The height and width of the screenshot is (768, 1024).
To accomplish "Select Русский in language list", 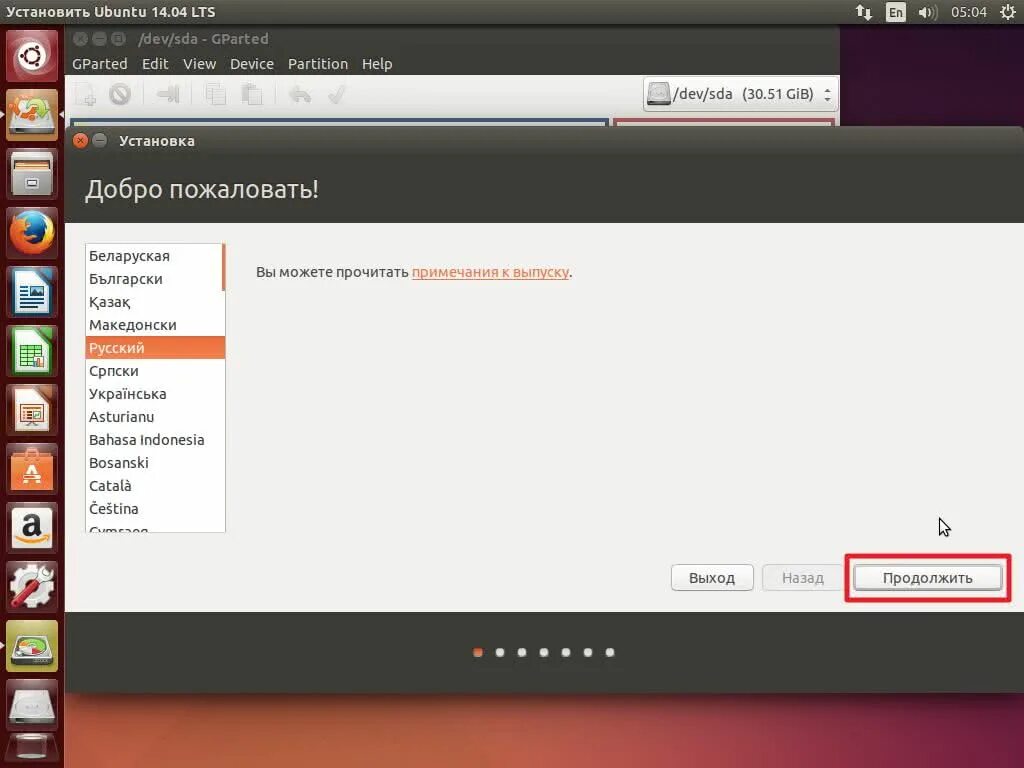I will point(155,347).
